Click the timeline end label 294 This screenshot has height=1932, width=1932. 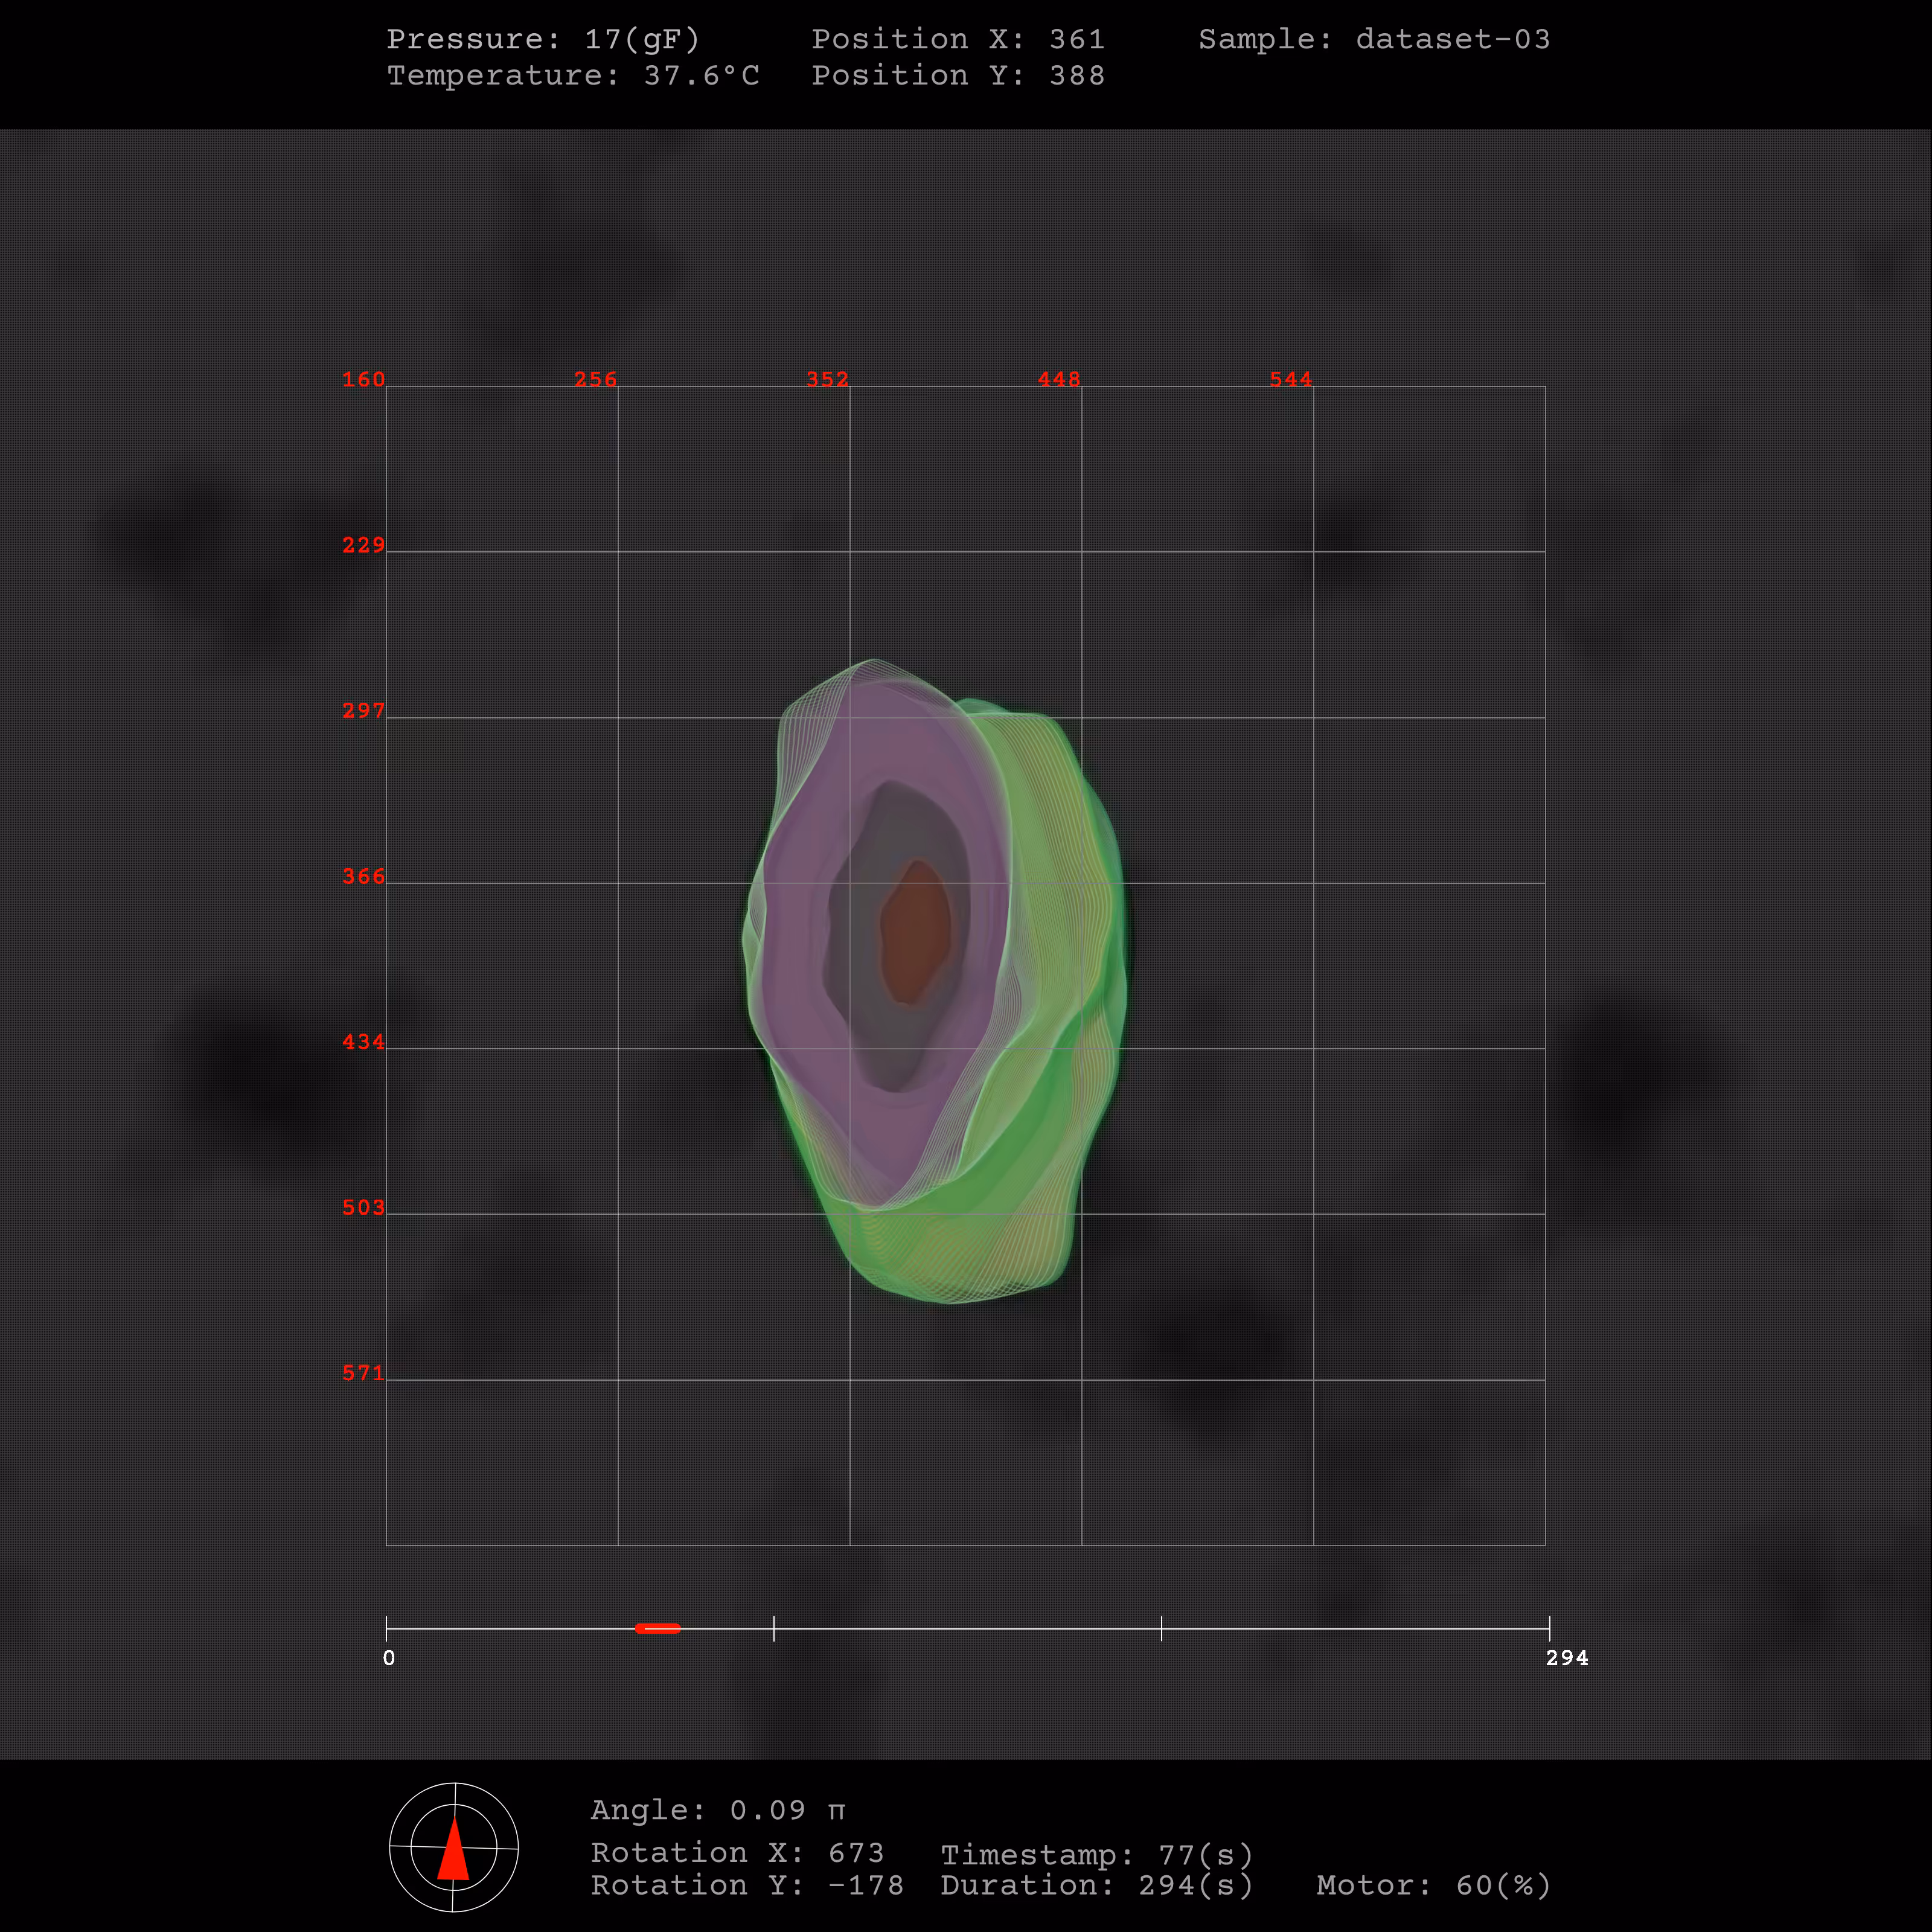click(1567, 1658)
